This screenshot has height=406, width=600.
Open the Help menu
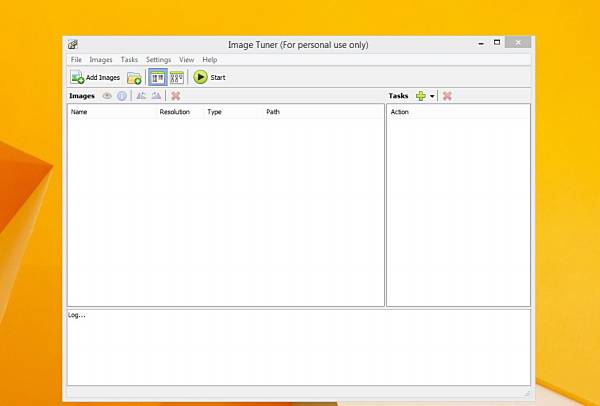click(x=210, y=60)
